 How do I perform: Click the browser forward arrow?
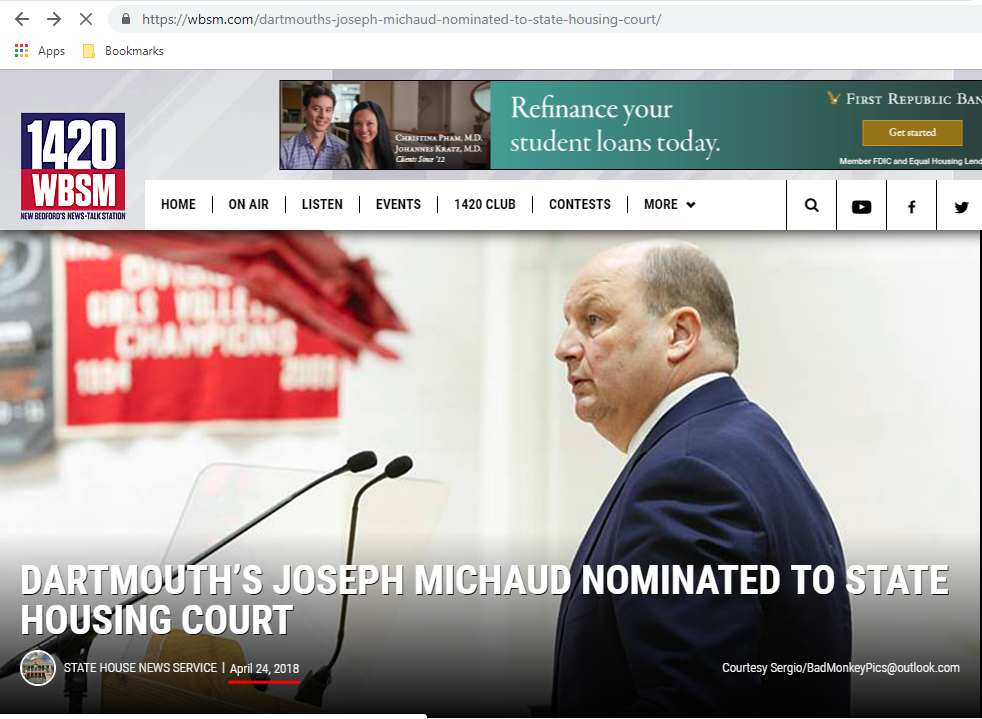(54, 19)
